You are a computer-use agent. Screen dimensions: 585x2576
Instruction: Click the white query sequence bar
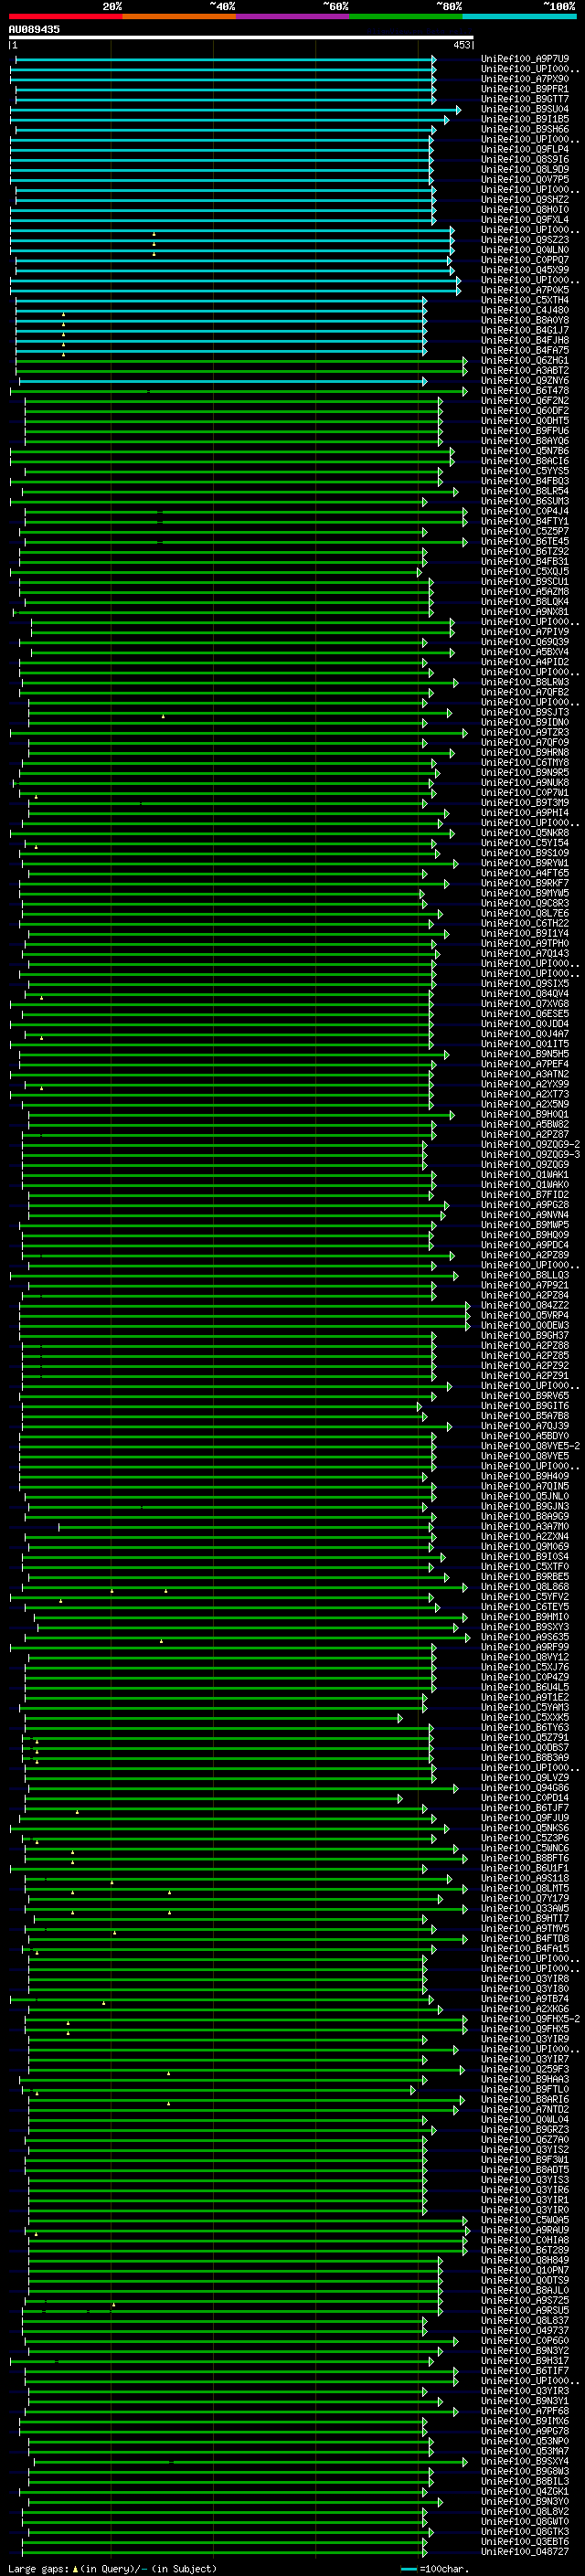click(241, 38)
